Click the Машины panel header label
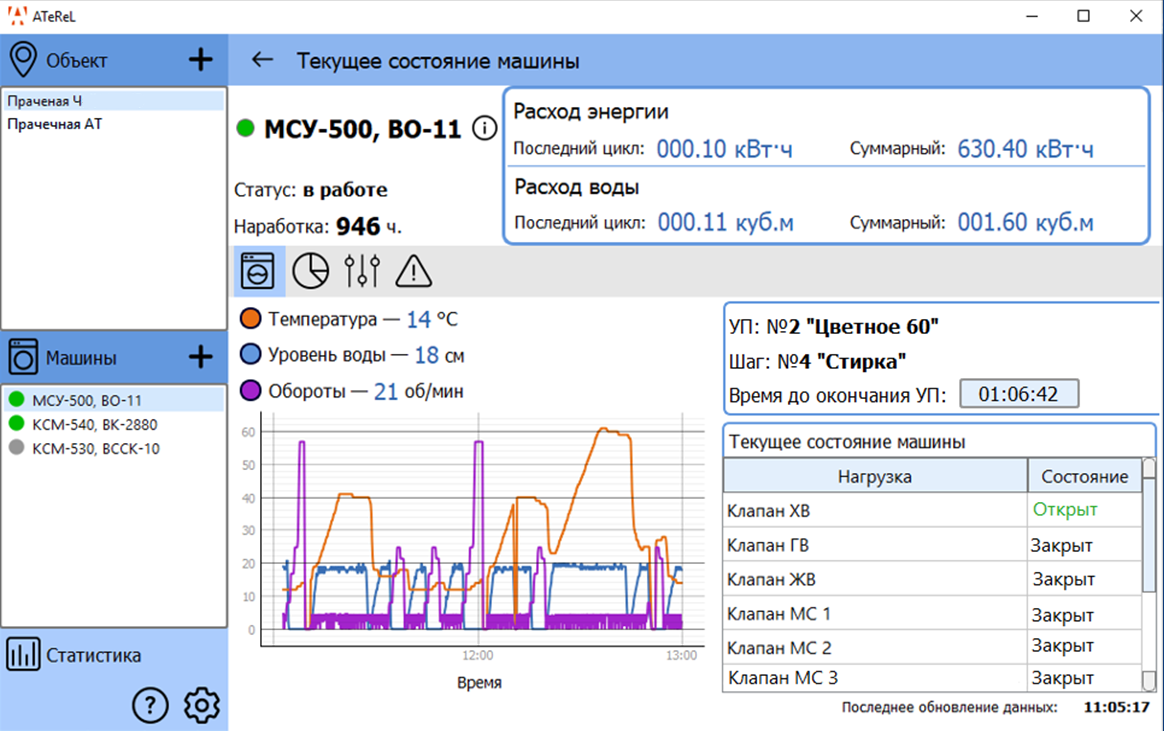This screenshot has width=1164, height=731. [x=81, y=358]
